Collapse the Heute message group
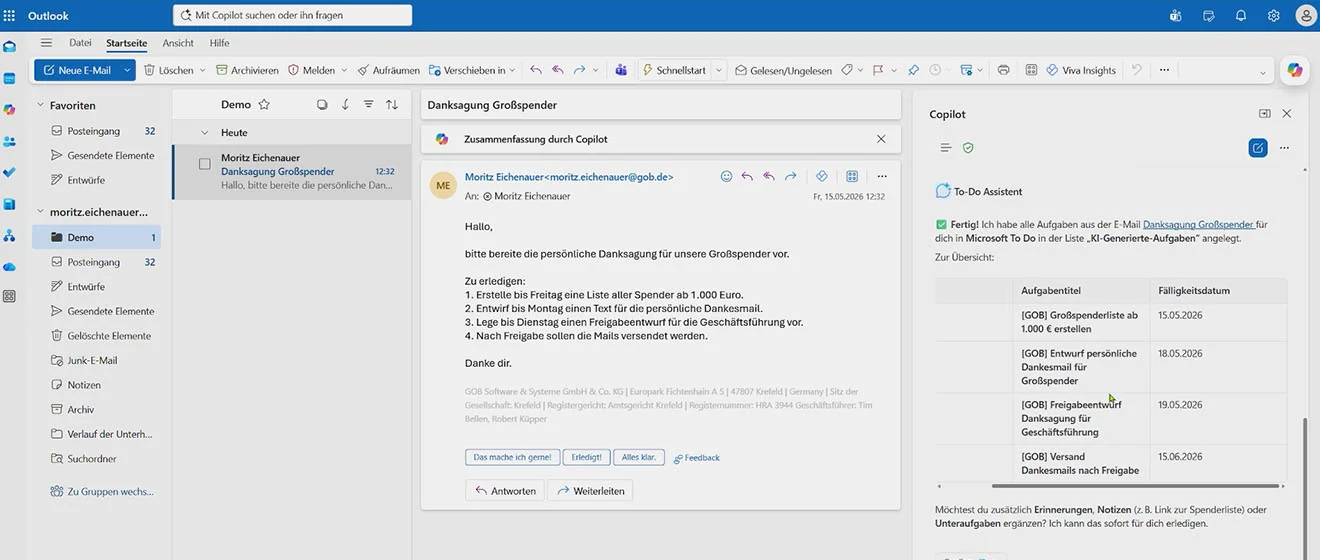Screen dimensions: 1320x560 tap(205, 132)
